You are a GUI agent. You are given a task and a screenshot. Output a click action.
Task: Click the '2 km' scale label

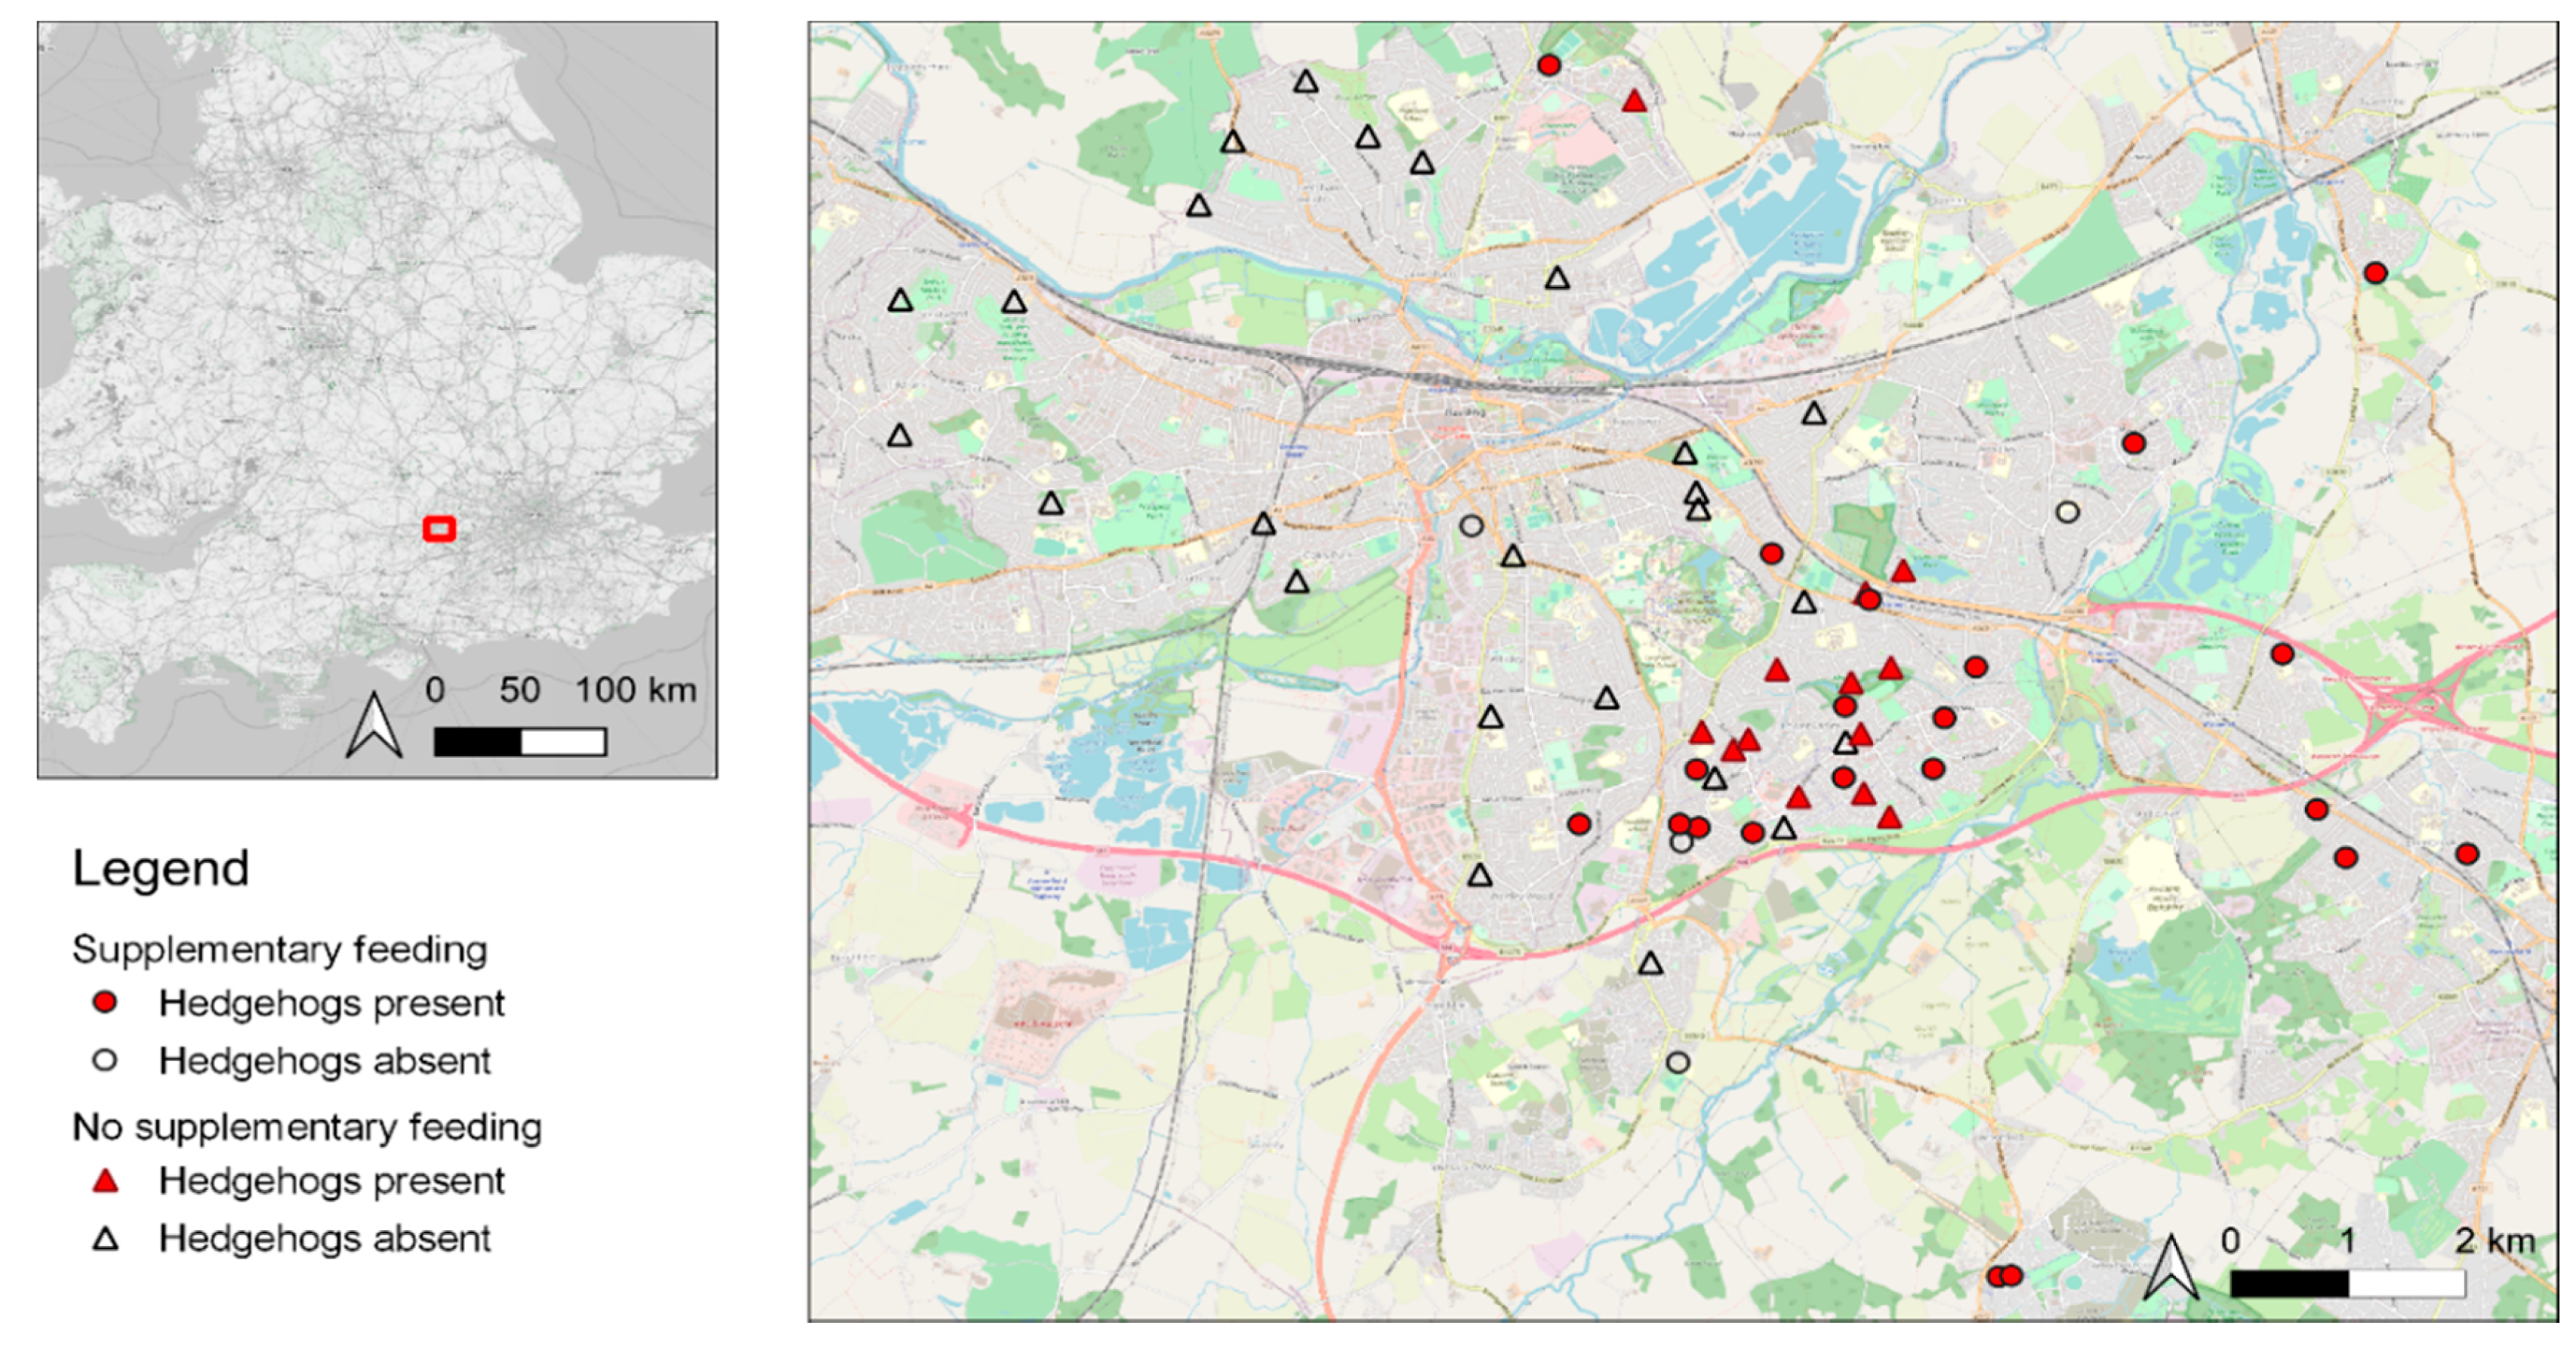click(x=2495, y=1241)
